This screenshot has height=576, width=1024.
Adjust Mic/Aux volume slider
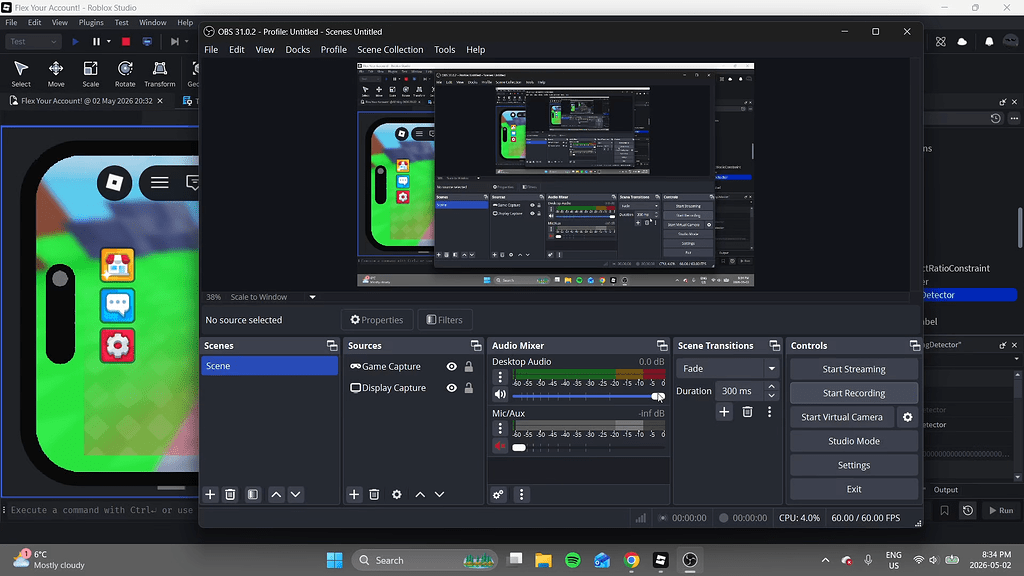588,447
